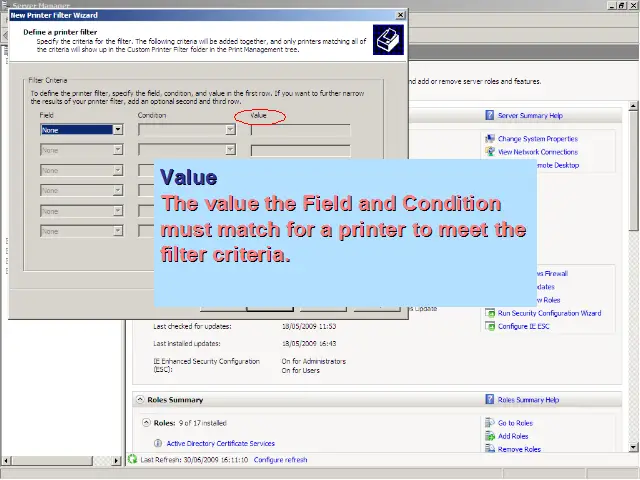Click the On for Administrators text
Viewport: 640px width, 480px height.
coord(313,361)
